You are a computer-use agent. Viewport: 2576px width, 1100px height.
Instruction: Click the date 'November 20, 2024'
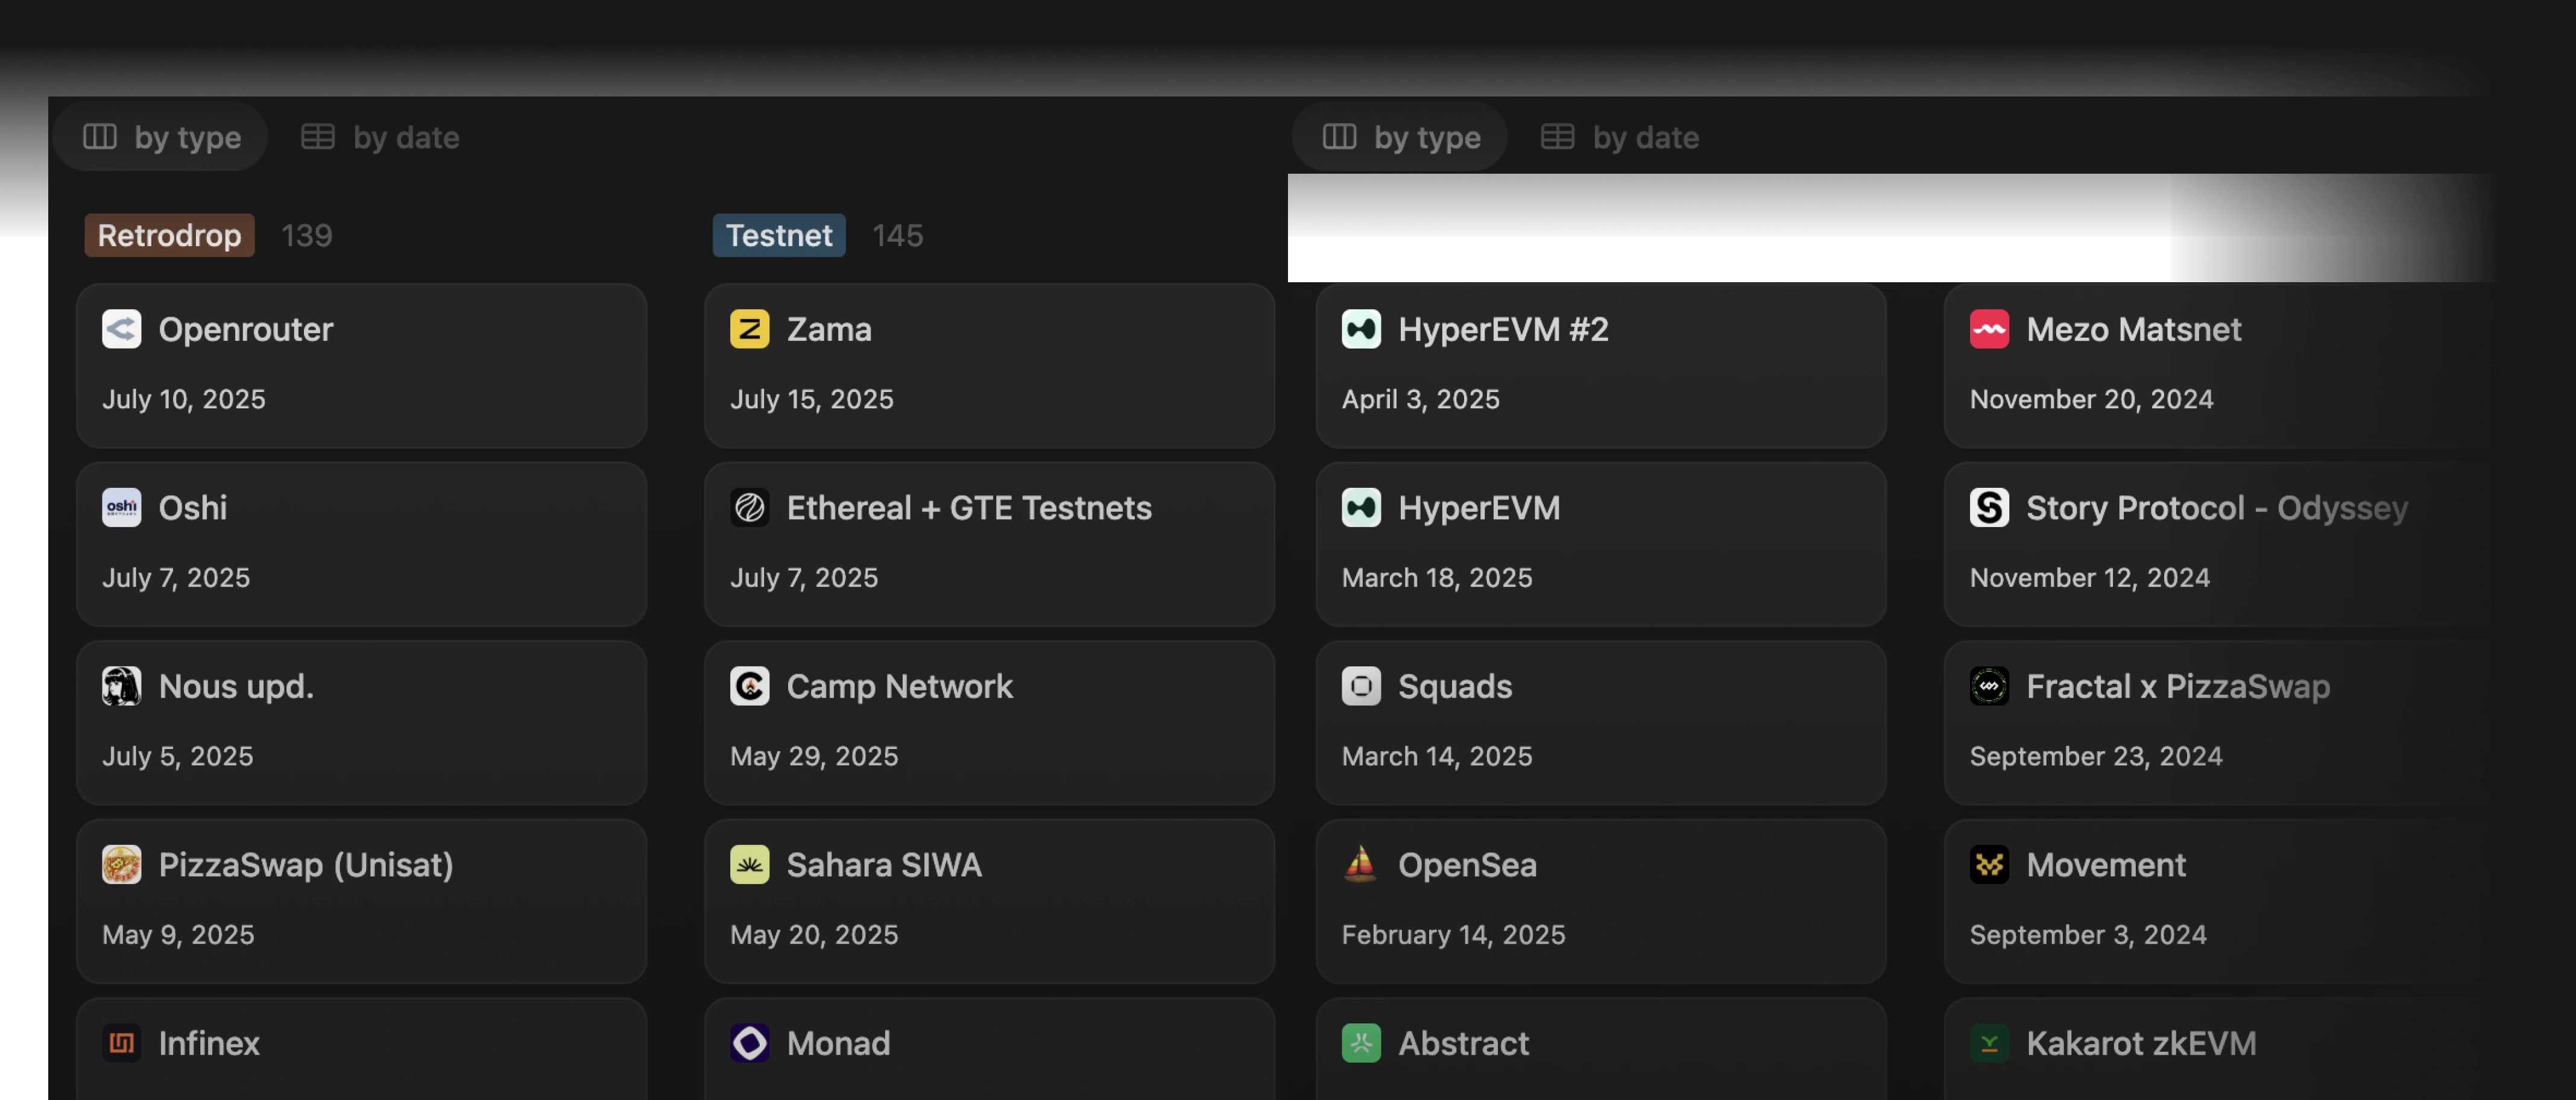[x=2092, y=399]
